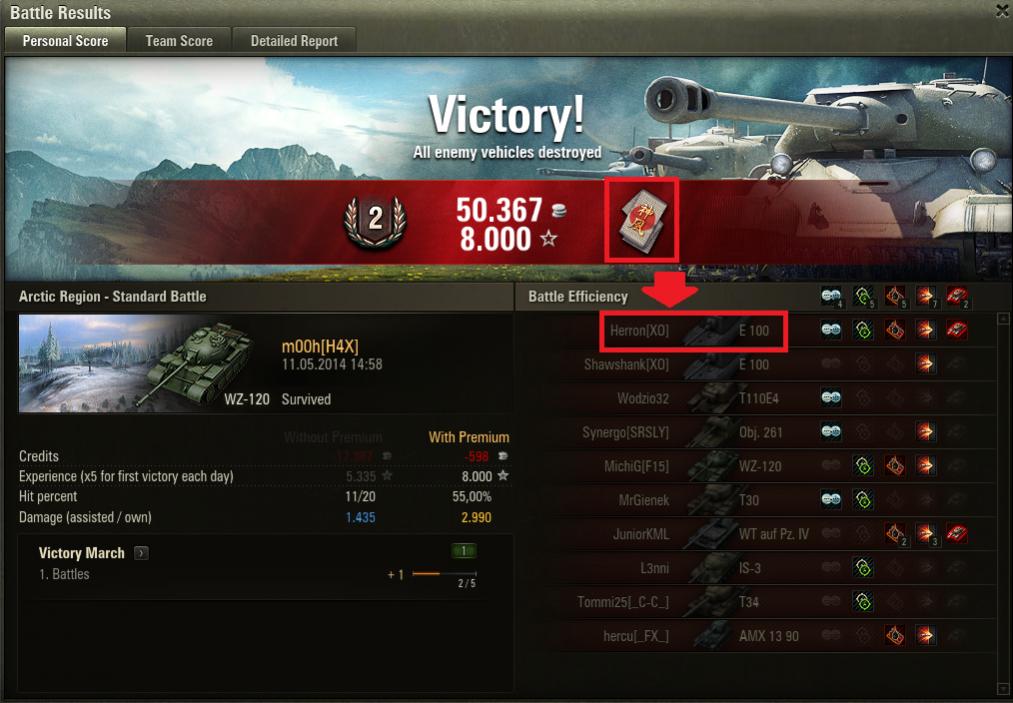The width and height of the screenshot is (1013, 703).
Task: Click the Victory March mission title
Action: pos(81,553)
